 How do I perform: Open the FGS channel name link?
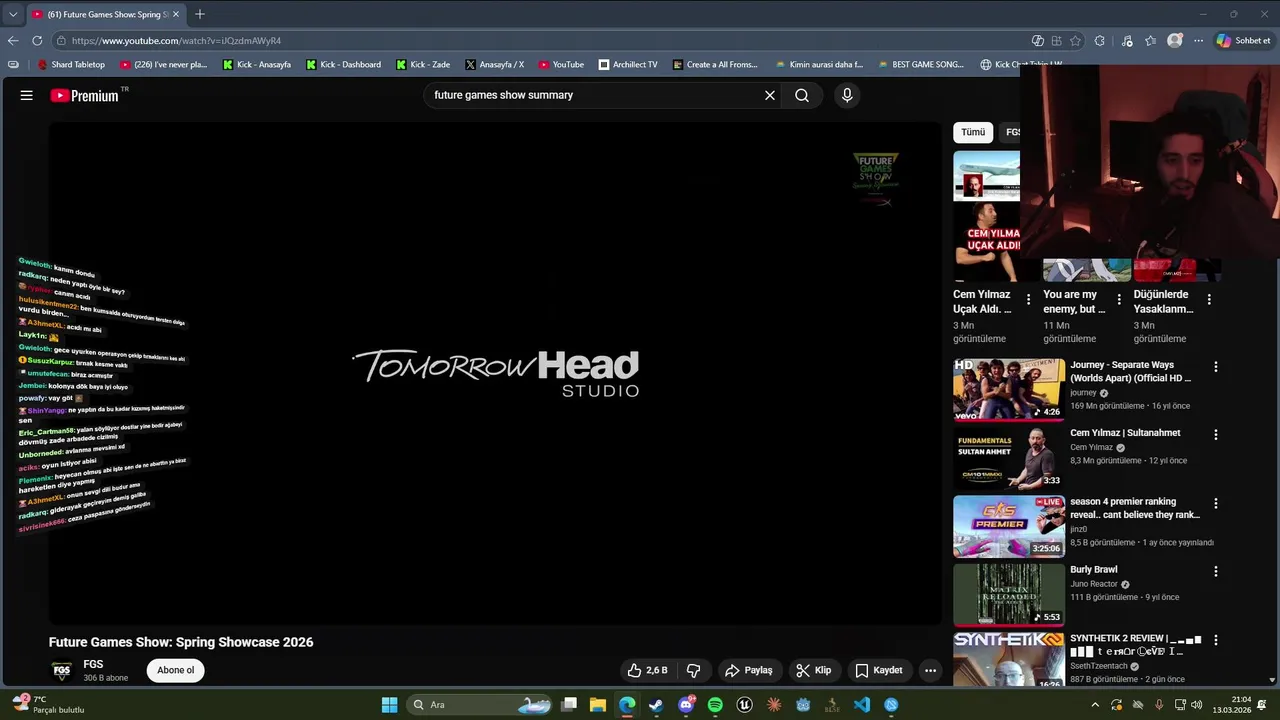point(93,664)
